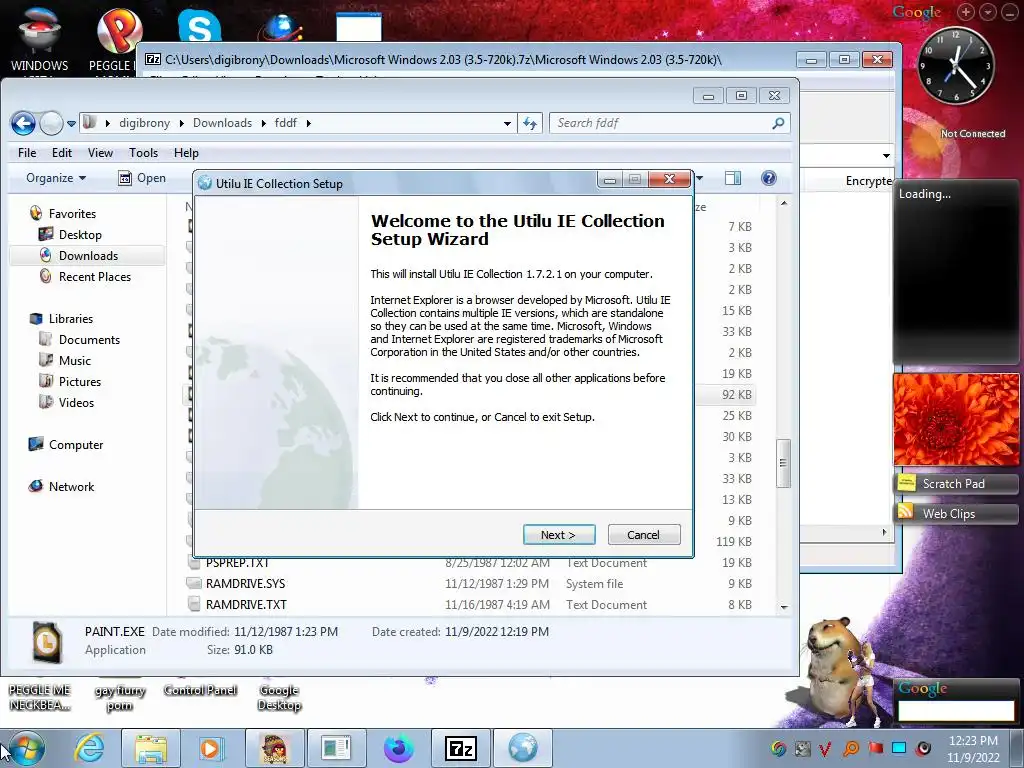Expand the address bar history dropdown
This screenshot has height=768, width=1024.
tap(507, 123)
